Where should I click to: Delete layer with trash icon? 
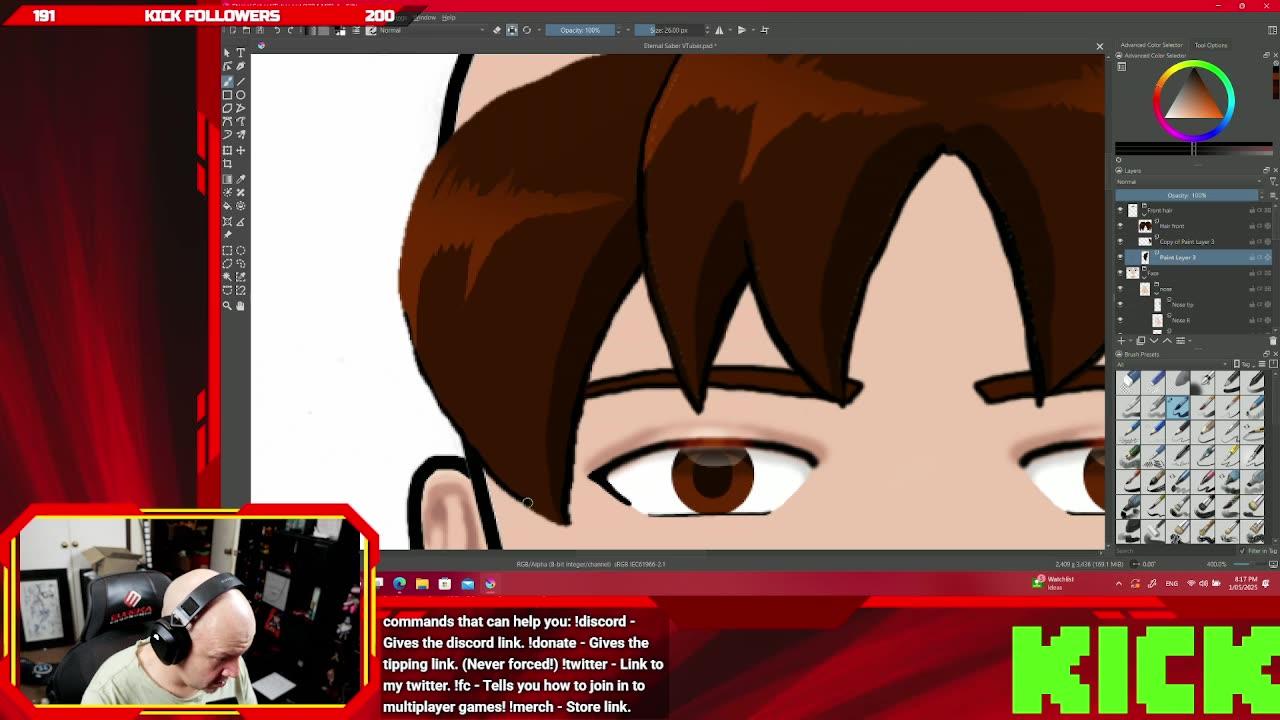[1273, 341]
